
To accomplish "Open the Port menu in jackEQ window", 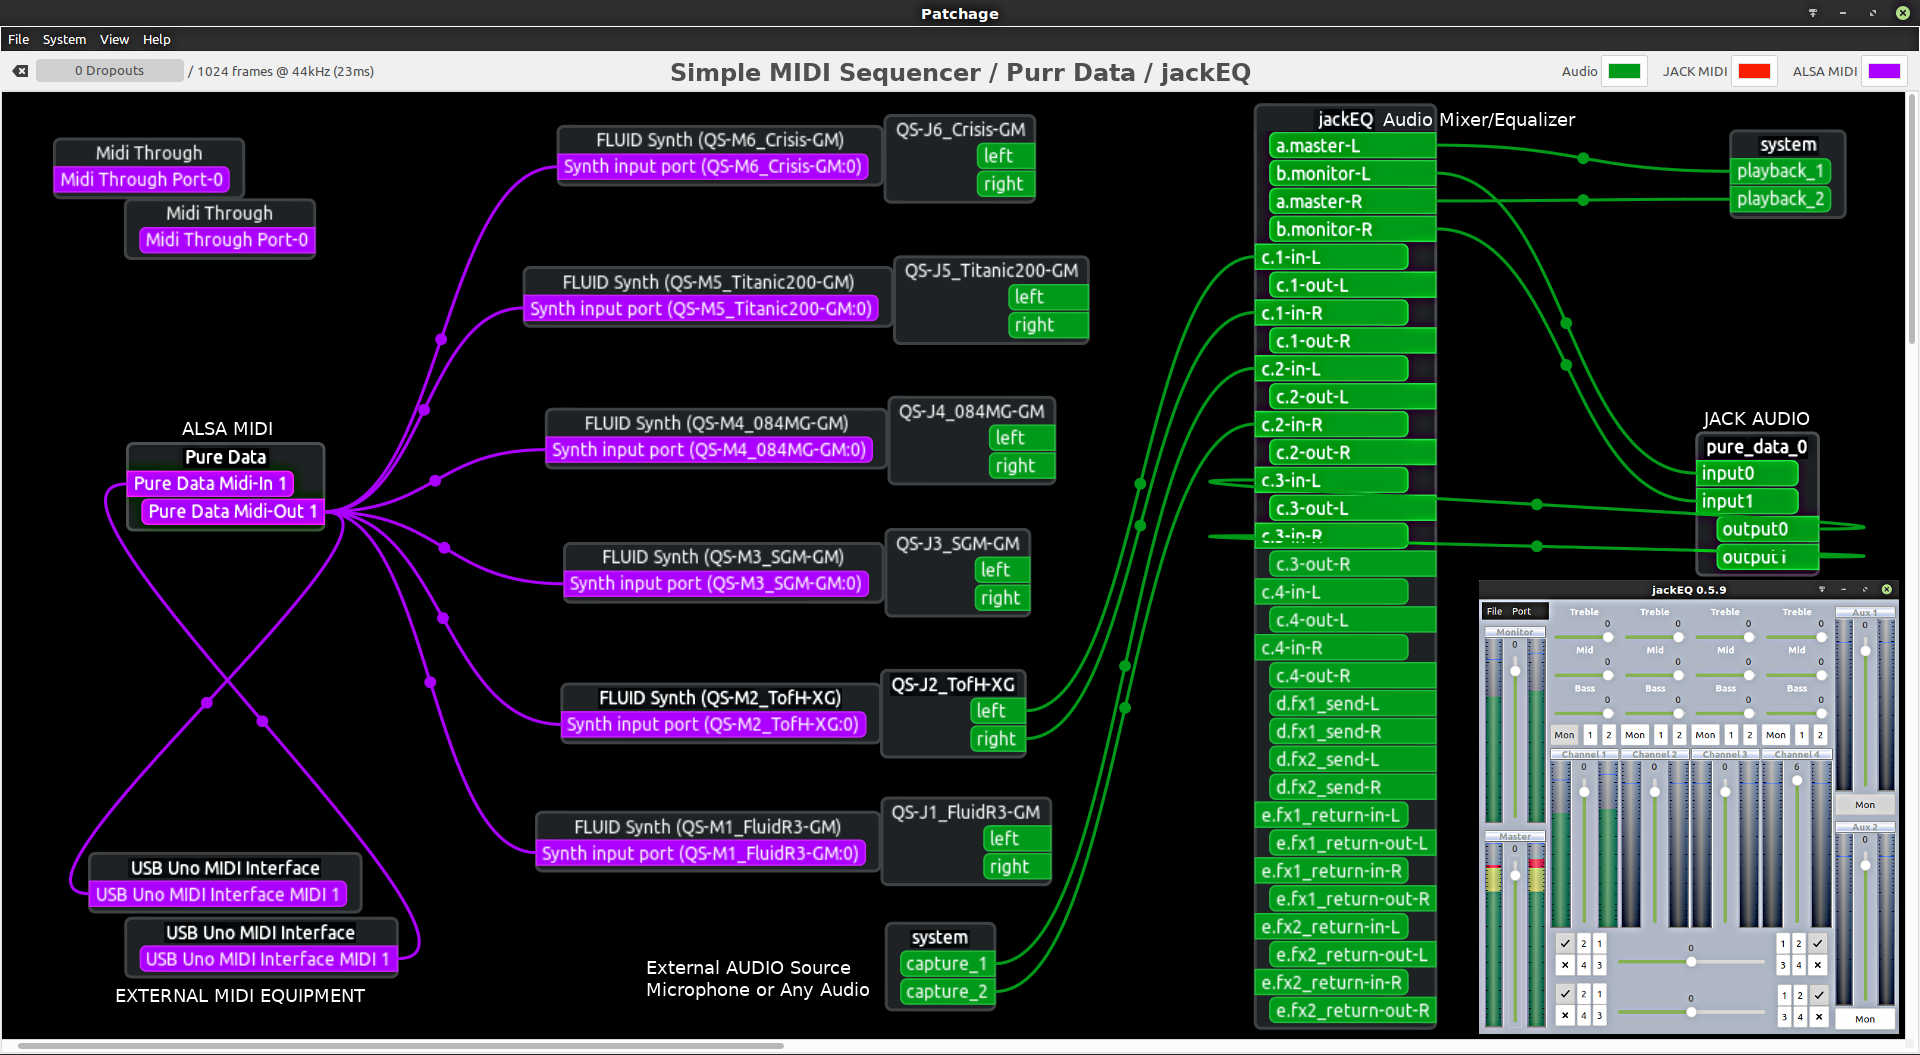I will pyautogui.click(x=1521, y=611).
